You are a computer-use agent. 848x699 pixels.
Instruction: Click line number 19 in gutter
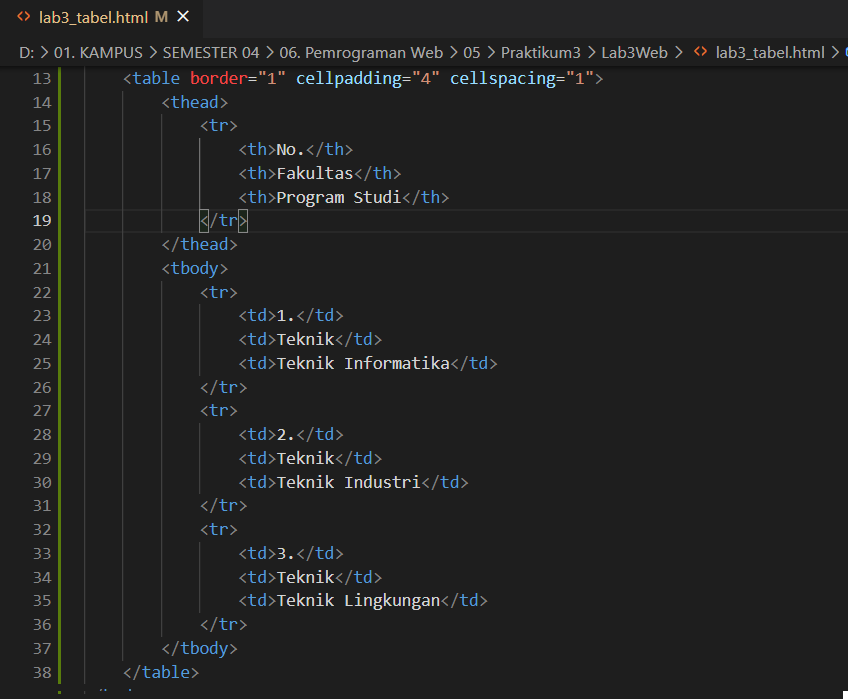[x=42, y=221]
